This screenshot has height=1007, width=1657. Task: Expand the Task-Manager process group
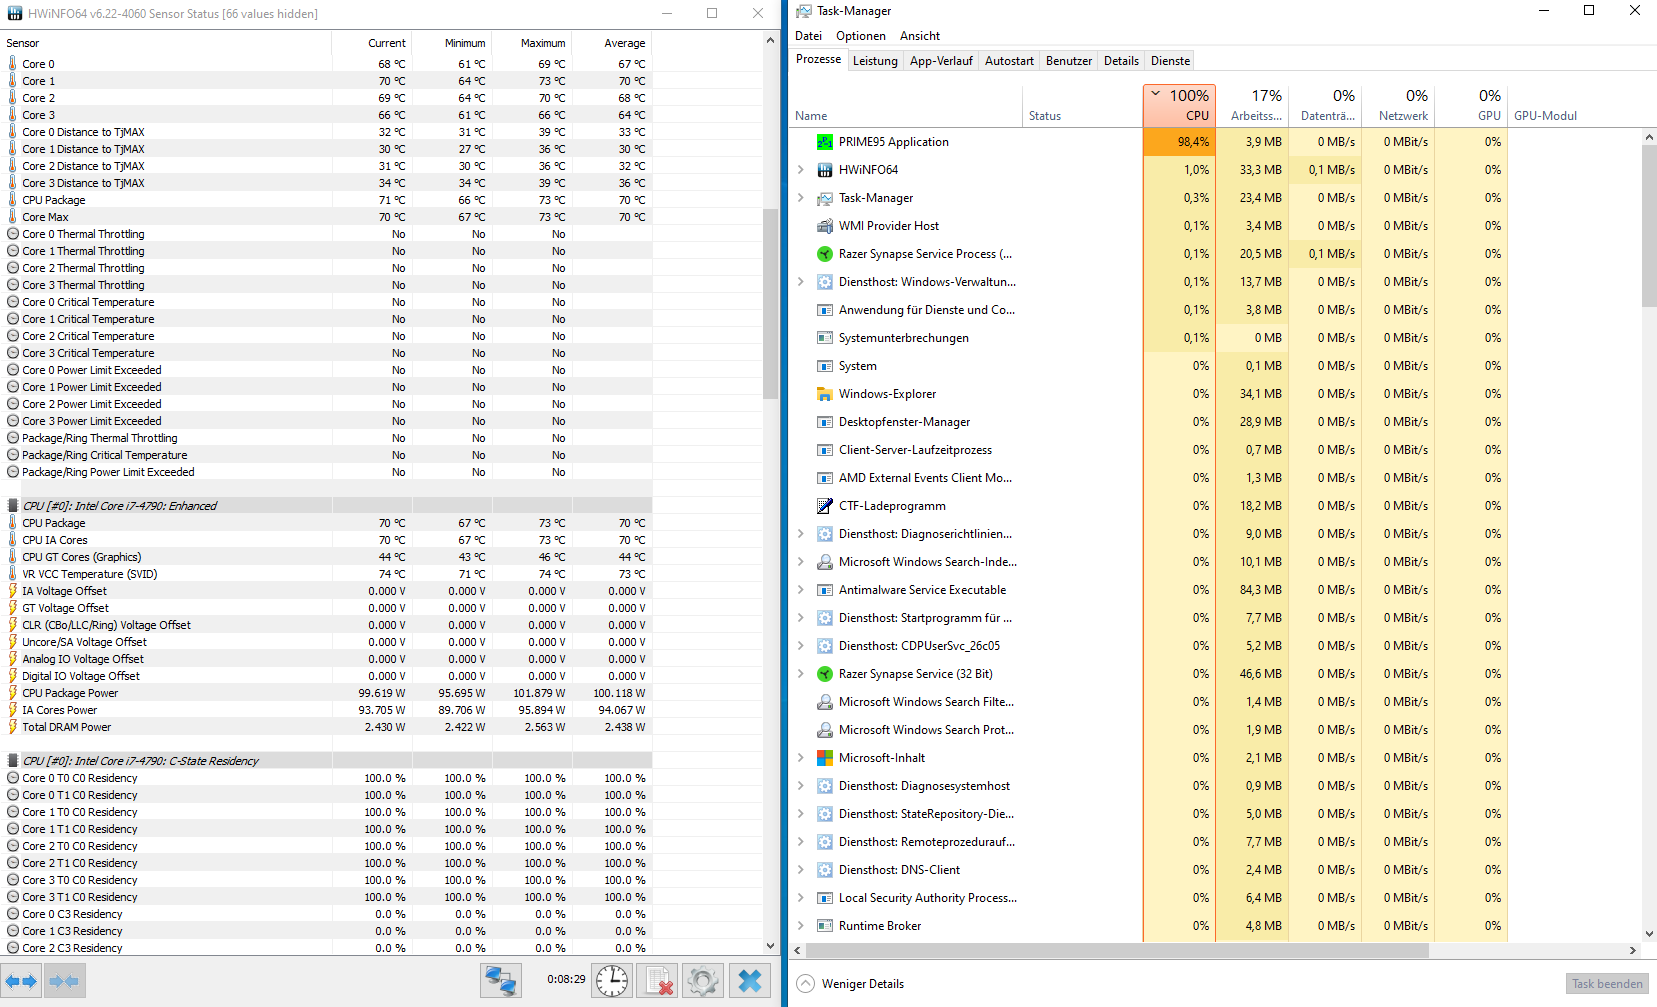[x=801, y=198]
